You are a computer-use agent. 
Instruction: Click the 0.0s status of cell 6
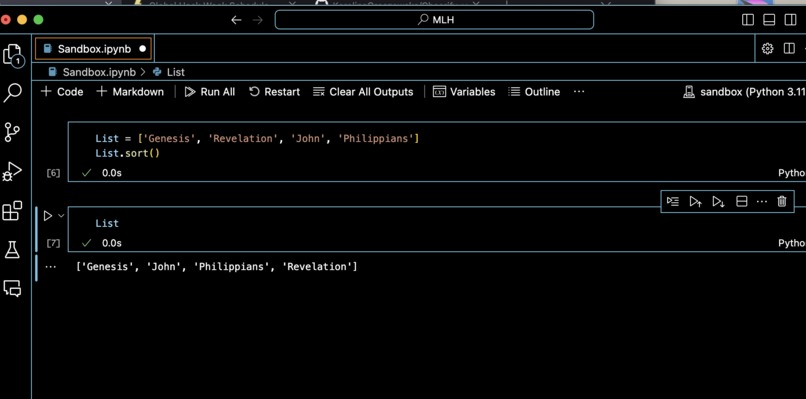(112, 173)
